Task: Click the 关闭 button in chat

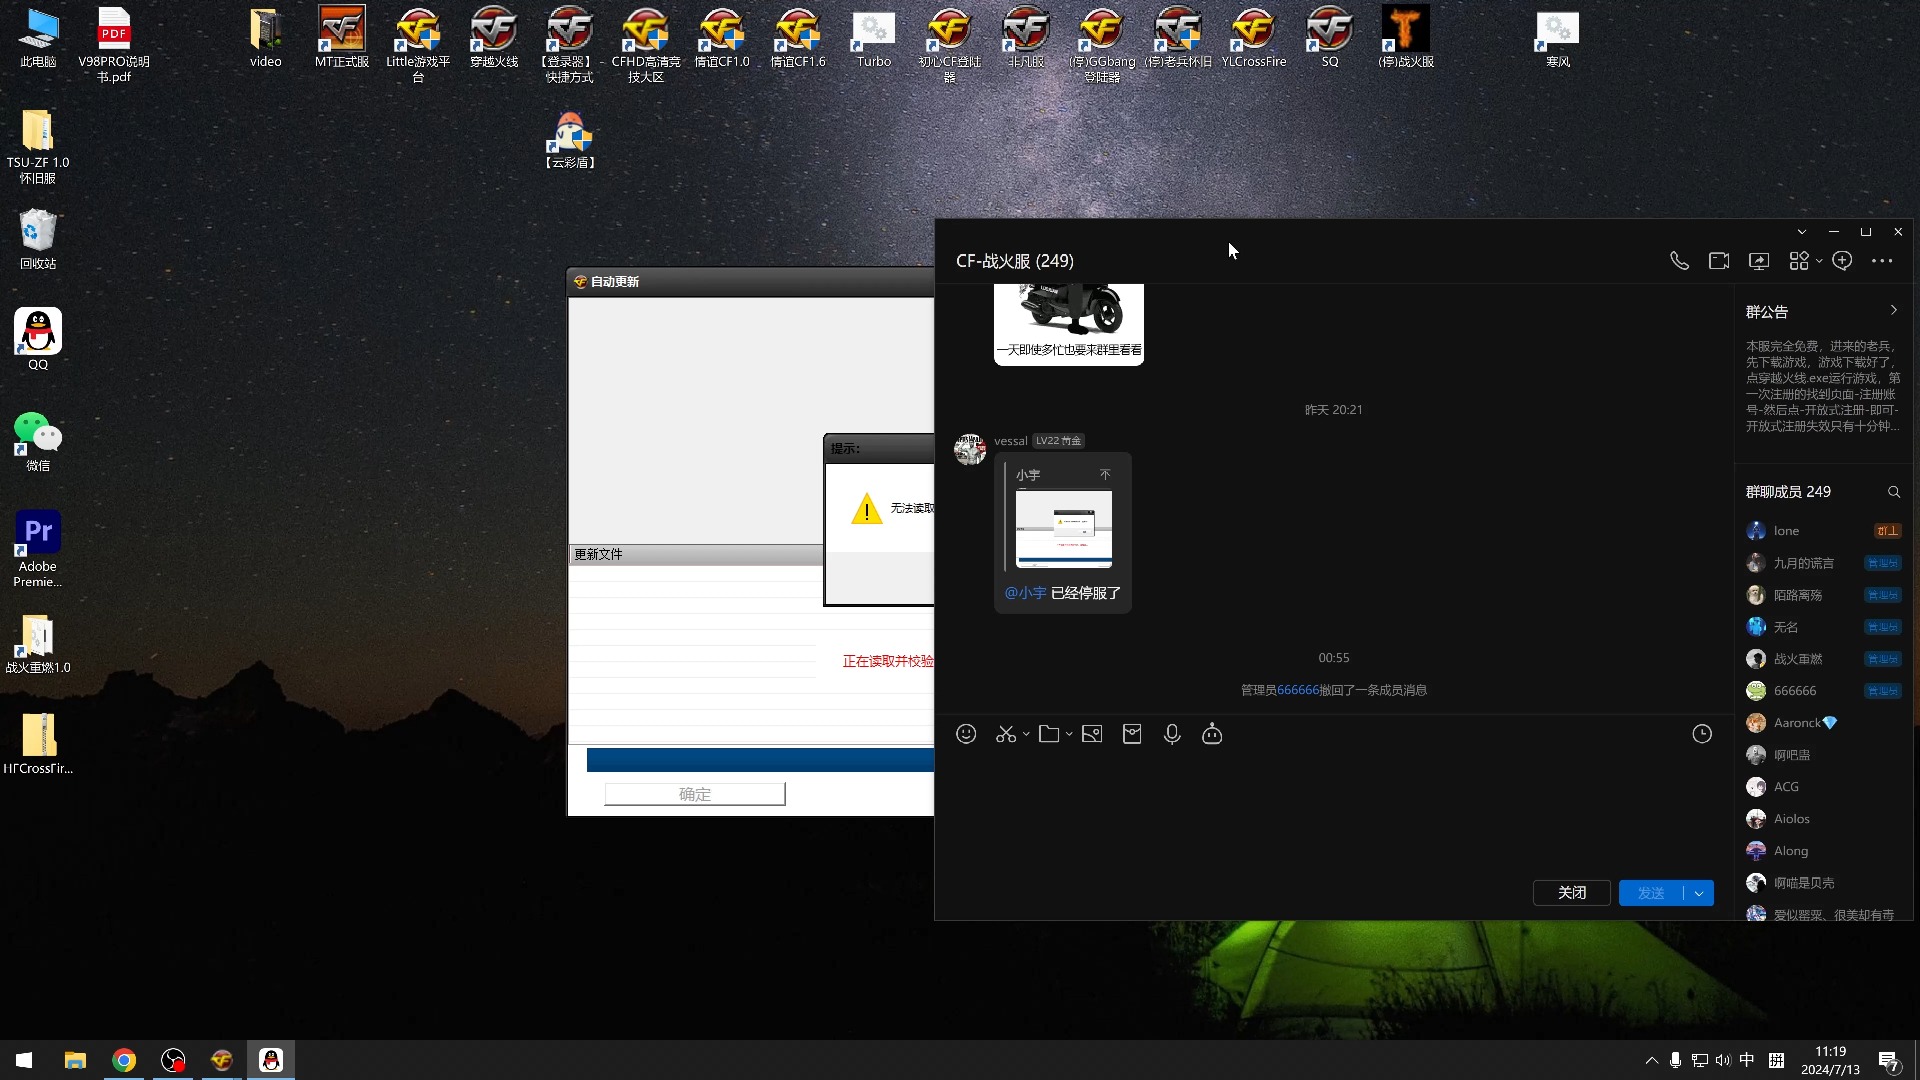Action: (x=1572, y=893)
